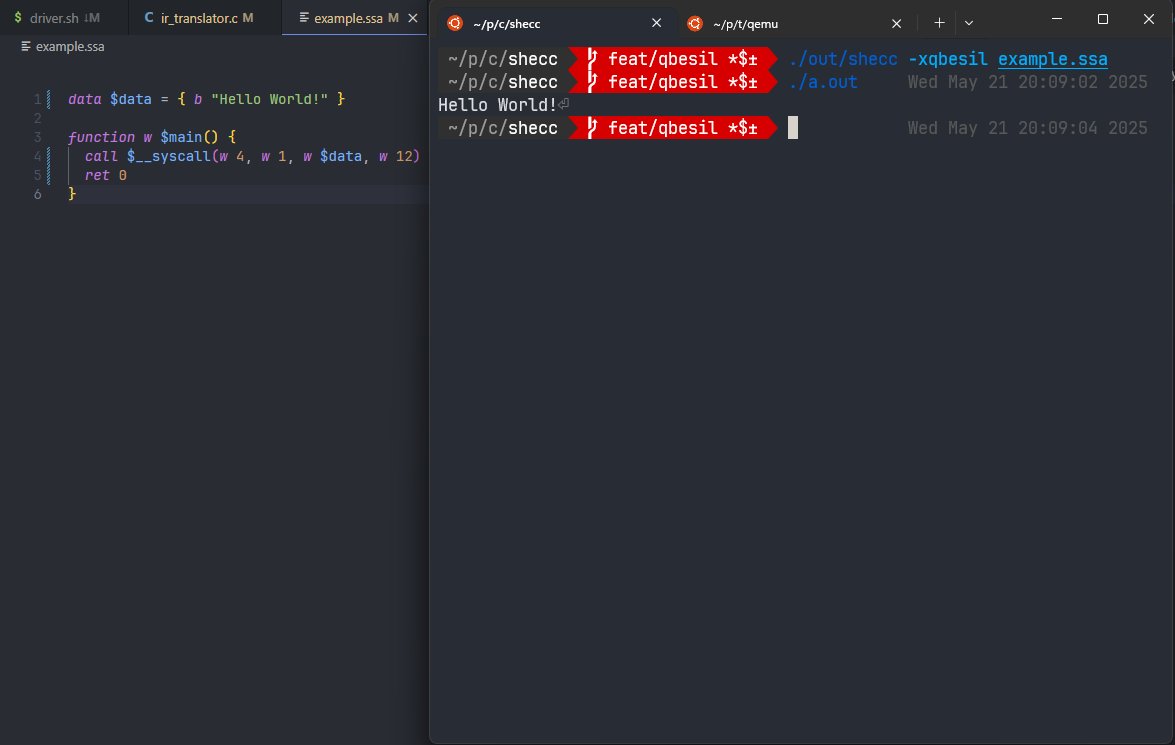1175x745 pixels.
Task: Click line number 3 in the editor
Action: [37, 137]
